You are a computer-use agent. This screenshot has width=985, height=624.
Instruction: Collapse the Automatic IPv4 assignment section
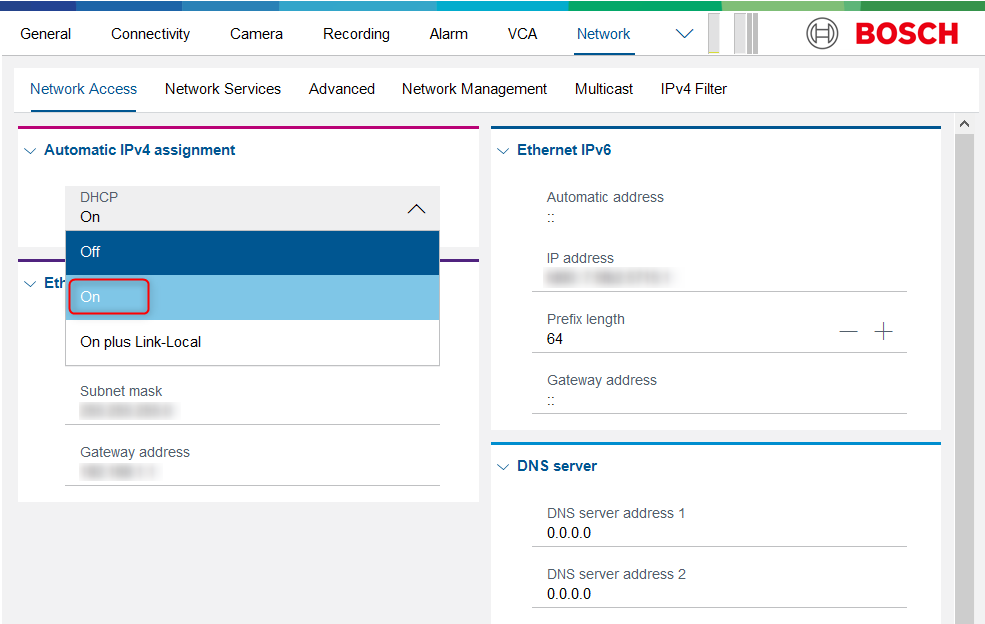(29, 150)
